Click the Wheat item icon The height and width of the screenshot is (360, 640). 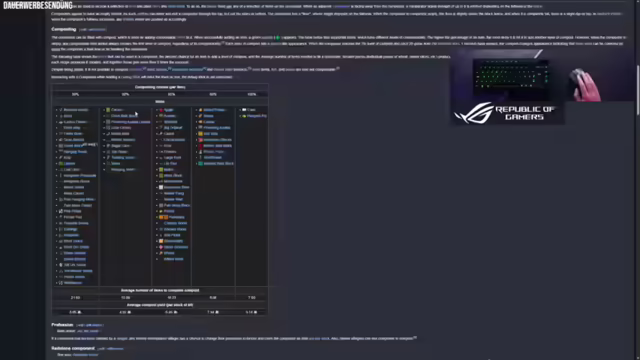tap(161, 253)
